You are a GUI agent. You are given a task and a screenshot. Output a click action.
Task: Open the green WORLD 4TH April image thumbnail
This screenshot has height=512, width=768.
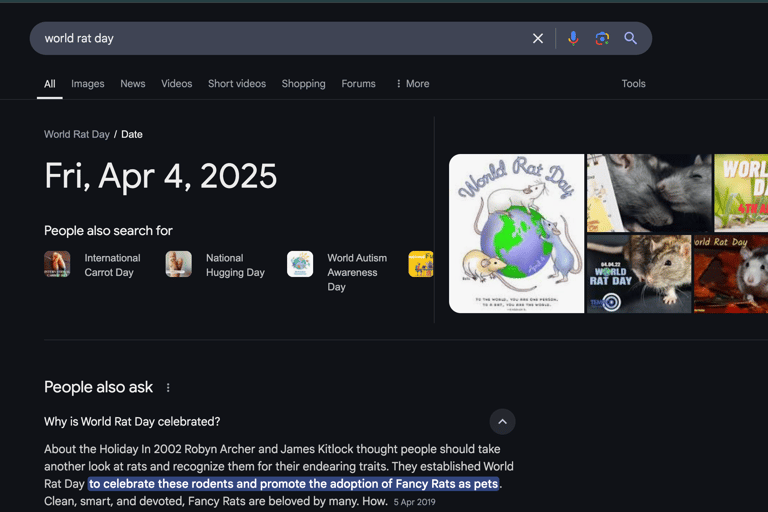click(741, 193)
